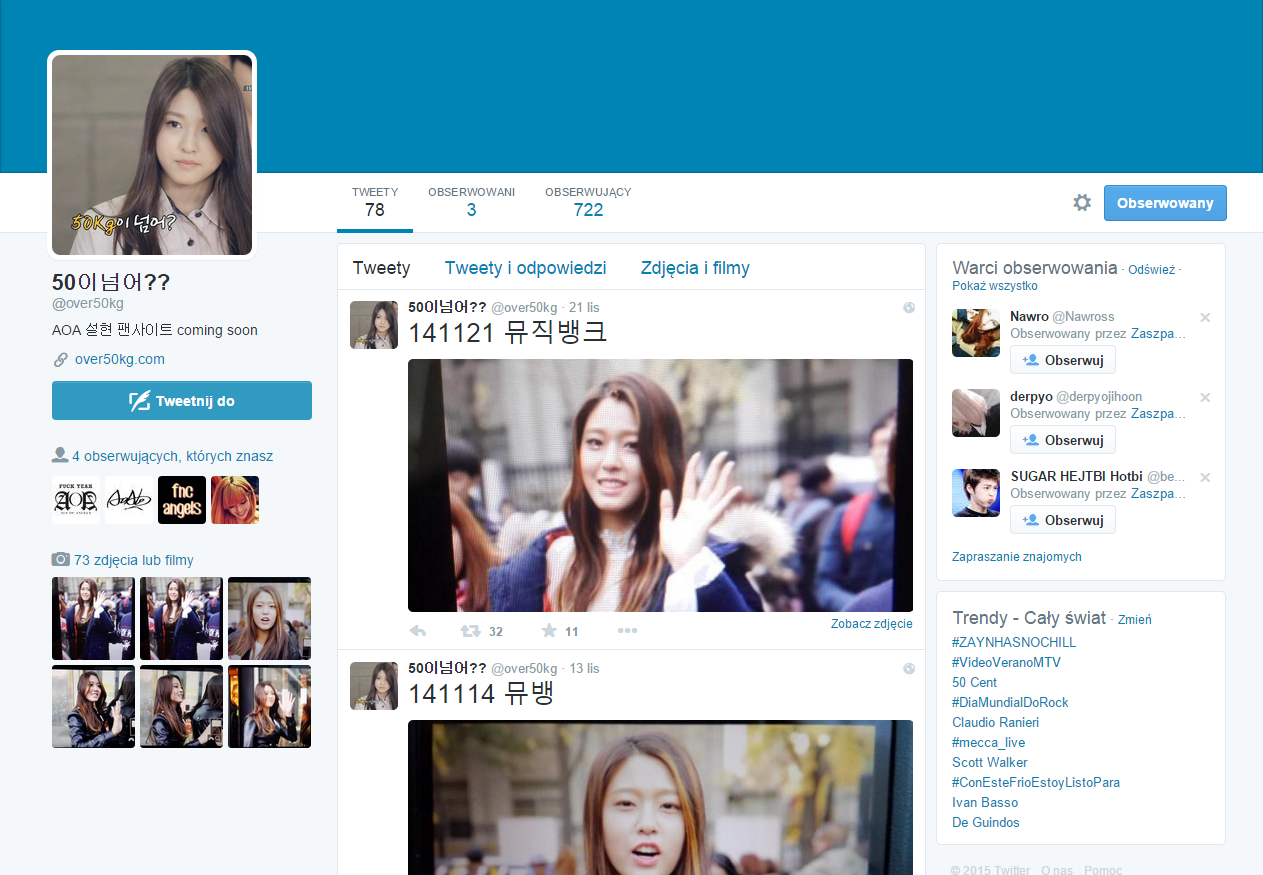Visit the over50kg.com link
The height and width of the screenshot is (875, 1263).
(x=120, y=359)
